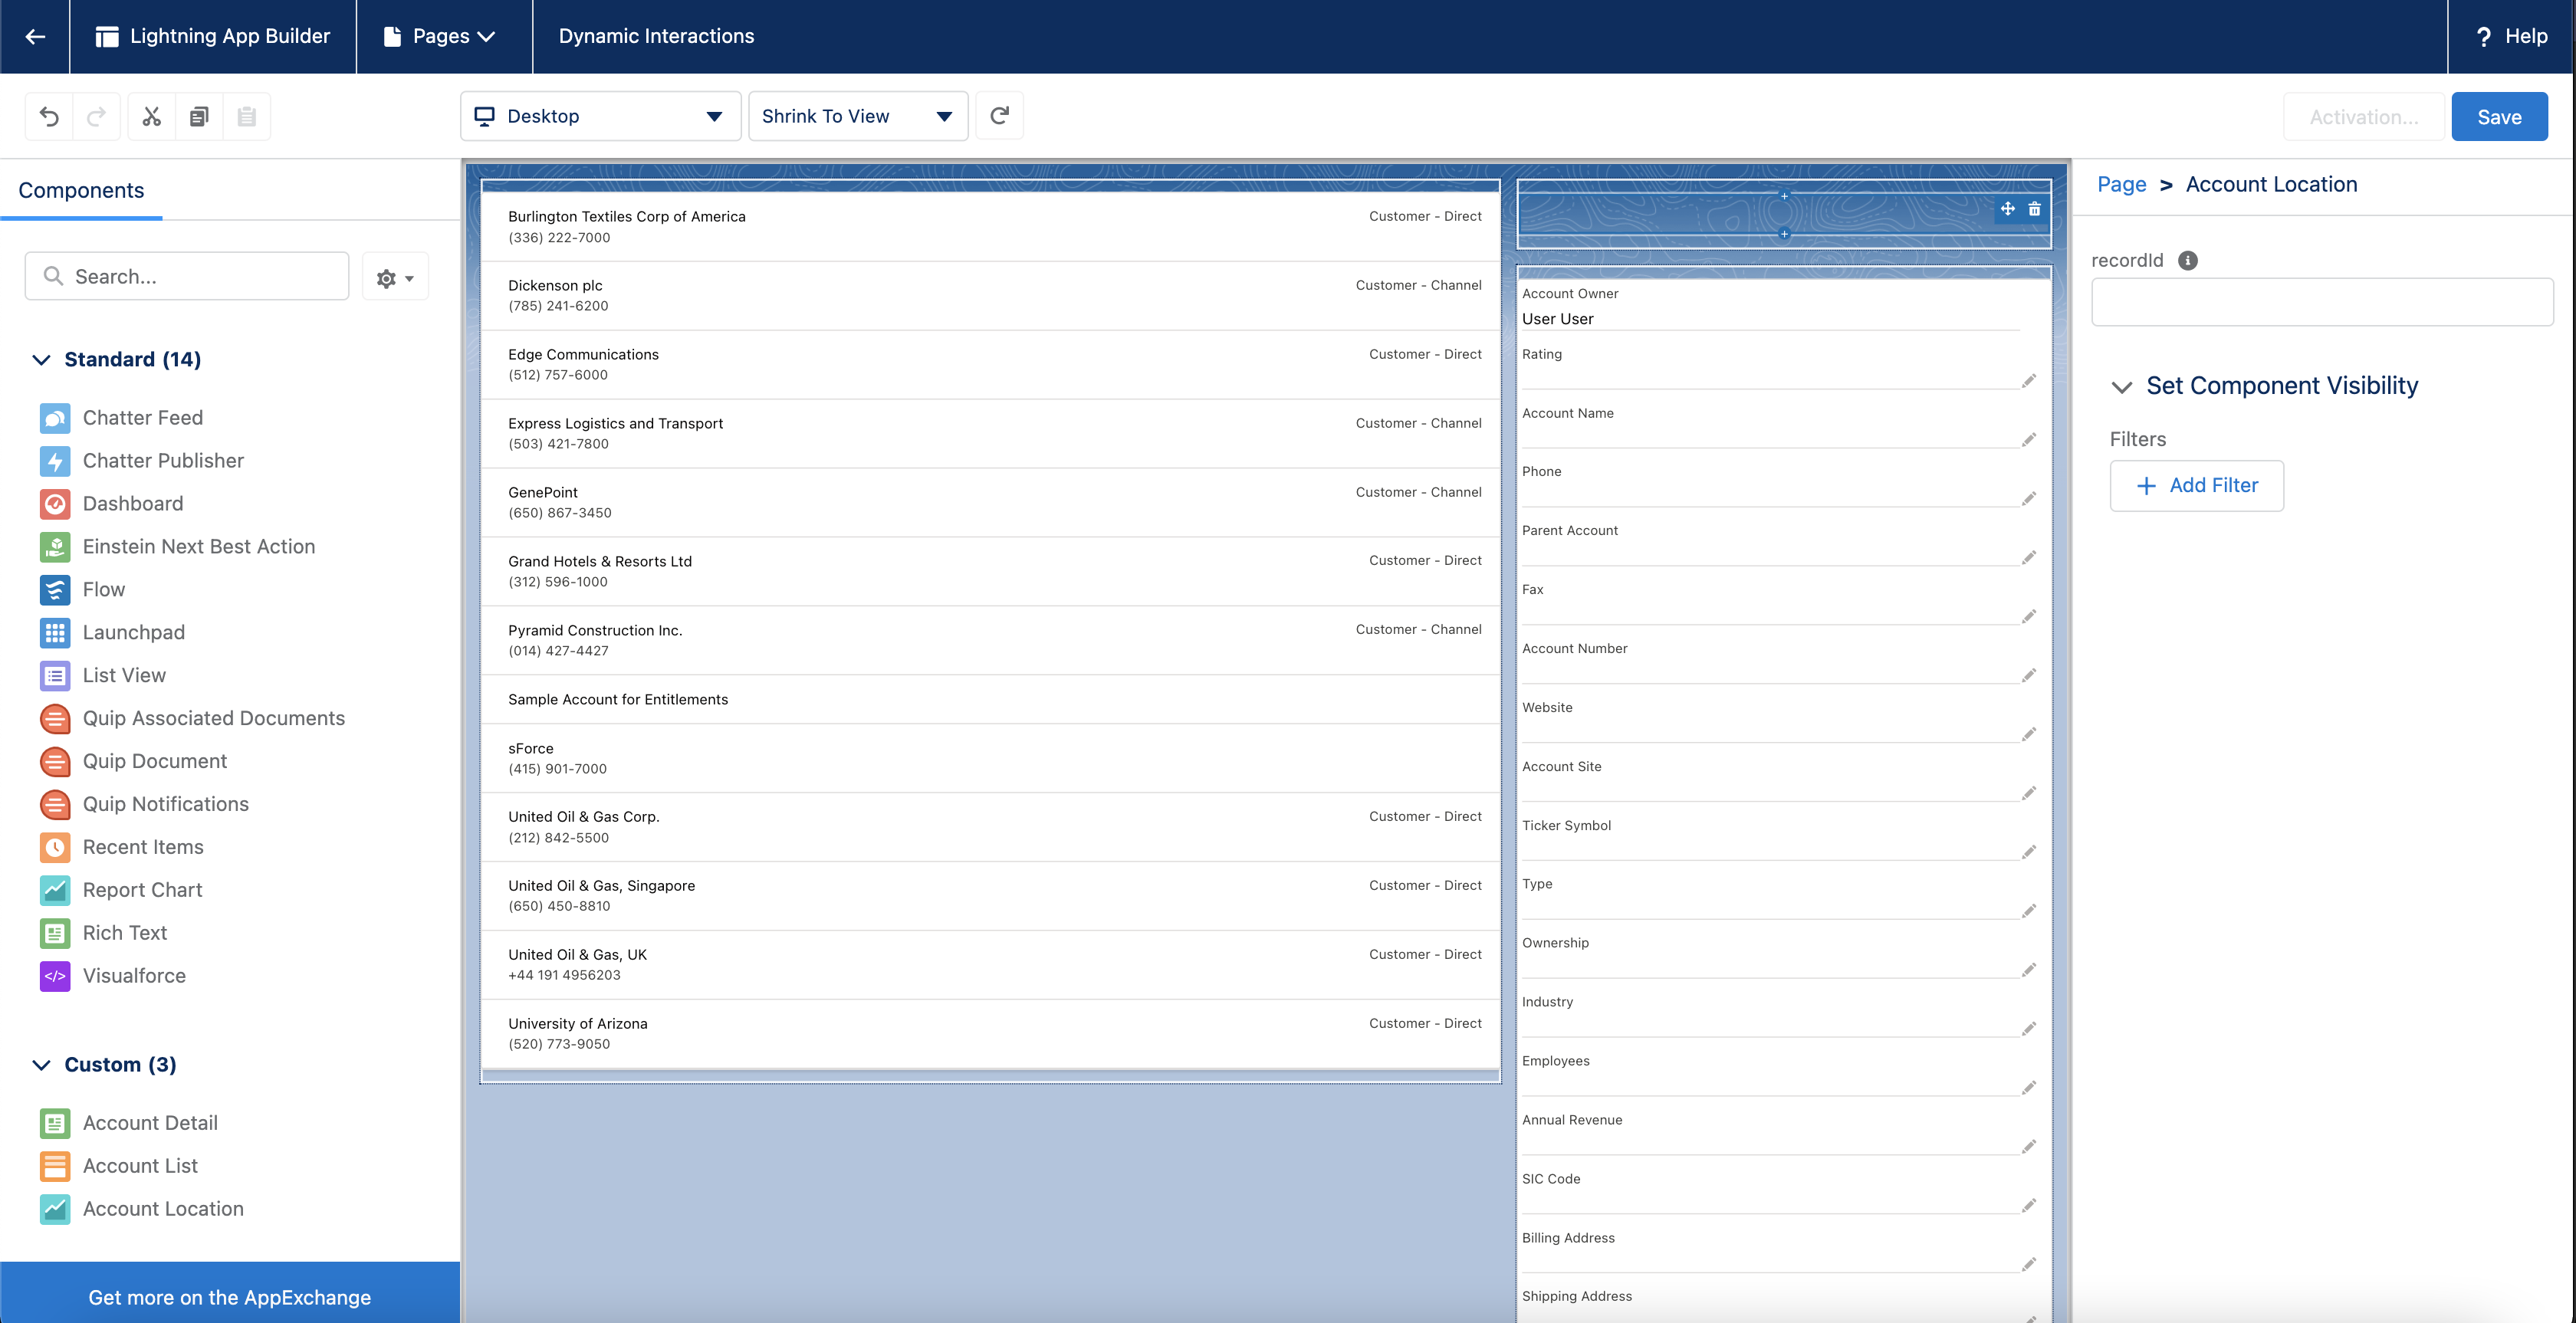This screenshot has width=2576, height=1323.
Task: Open the Pages dropdown menu
Action: (440, 36)
